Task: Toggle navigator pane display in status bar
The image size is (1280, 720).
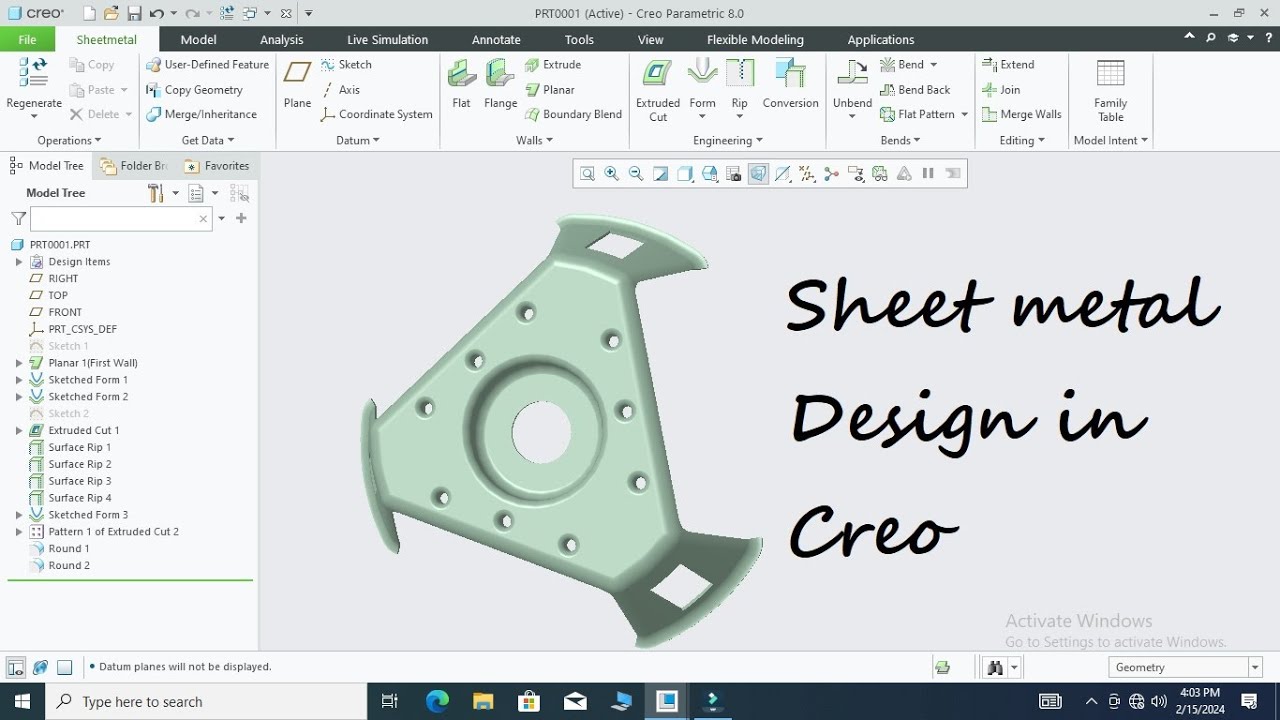Action: click(x=16, y=667)
